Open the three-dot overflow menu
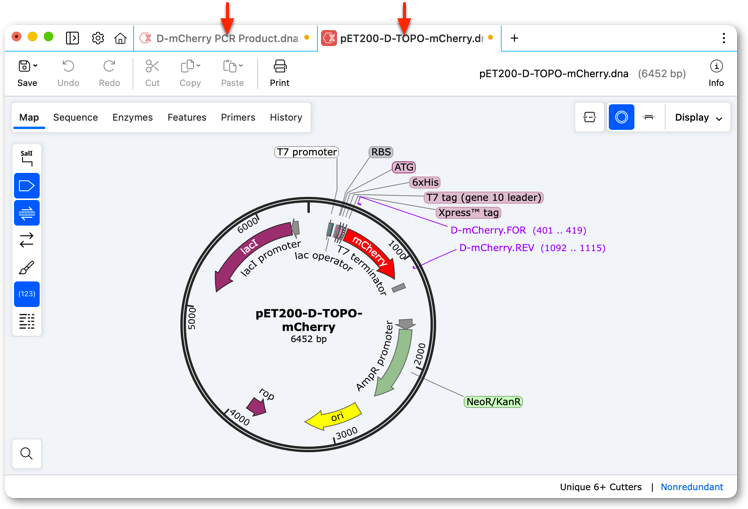The width and height of the screenshot is (748, 509). (724, 38)
